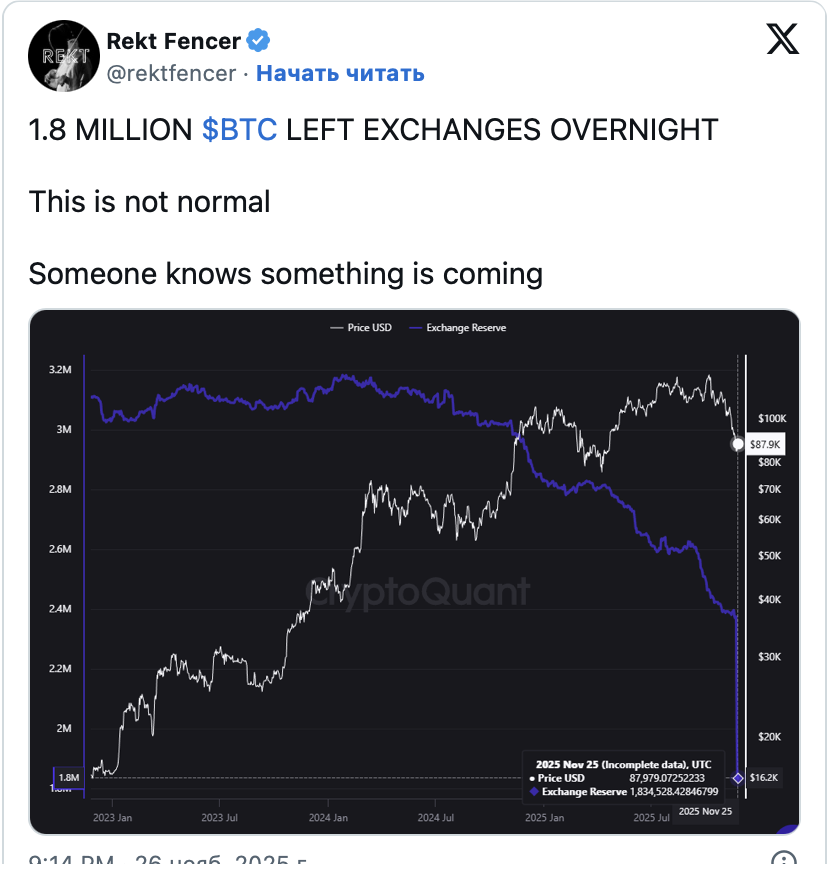Click the $16.2K axis label
The width and height of the screenshot is (828, 882).
[x=764, y=778]
